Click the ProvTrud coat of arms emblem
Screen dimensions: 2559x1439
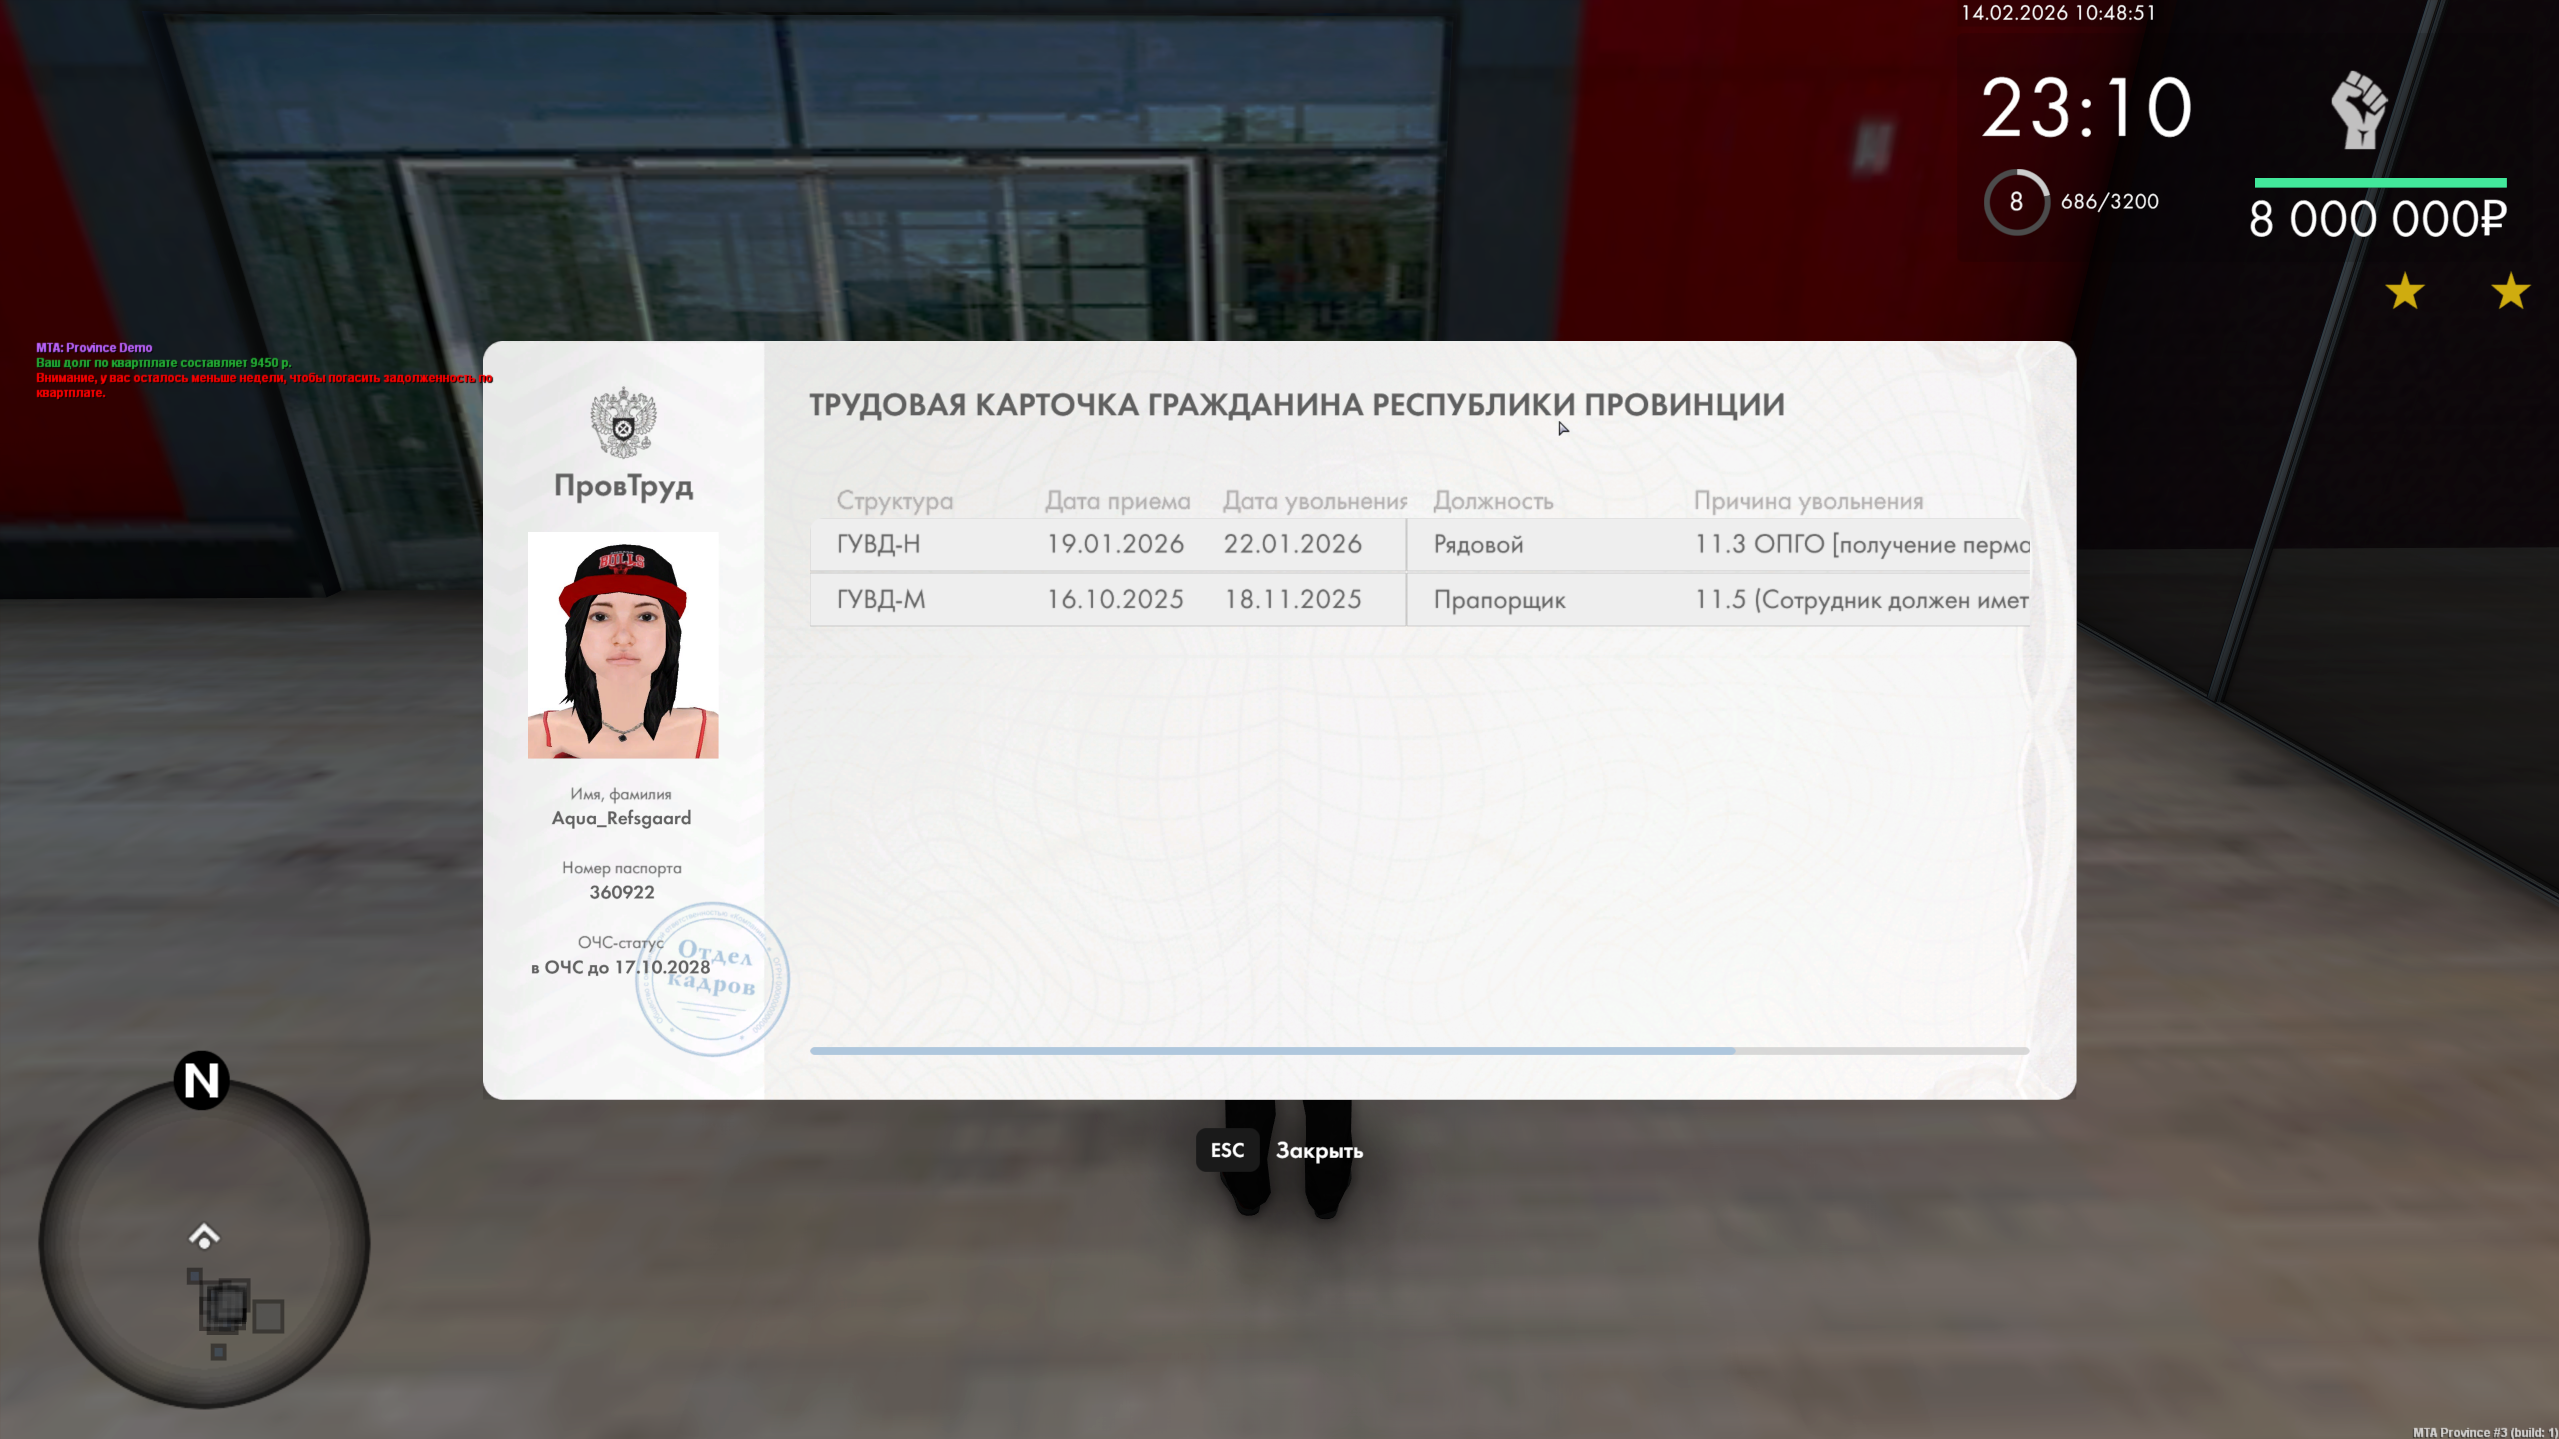tap(623, 422)
